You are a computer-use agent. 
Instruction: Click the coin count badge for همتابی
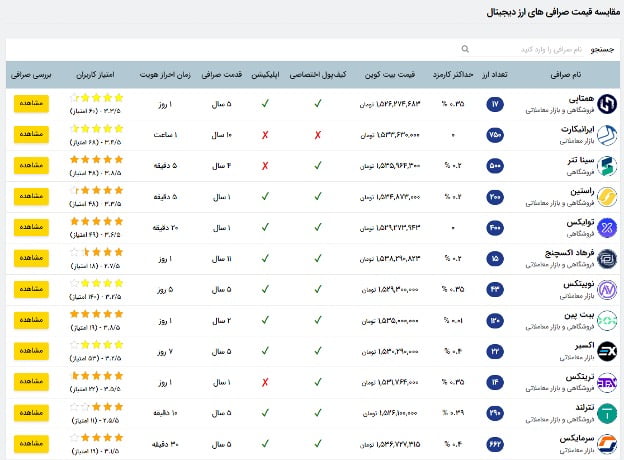tap(495, 104)
